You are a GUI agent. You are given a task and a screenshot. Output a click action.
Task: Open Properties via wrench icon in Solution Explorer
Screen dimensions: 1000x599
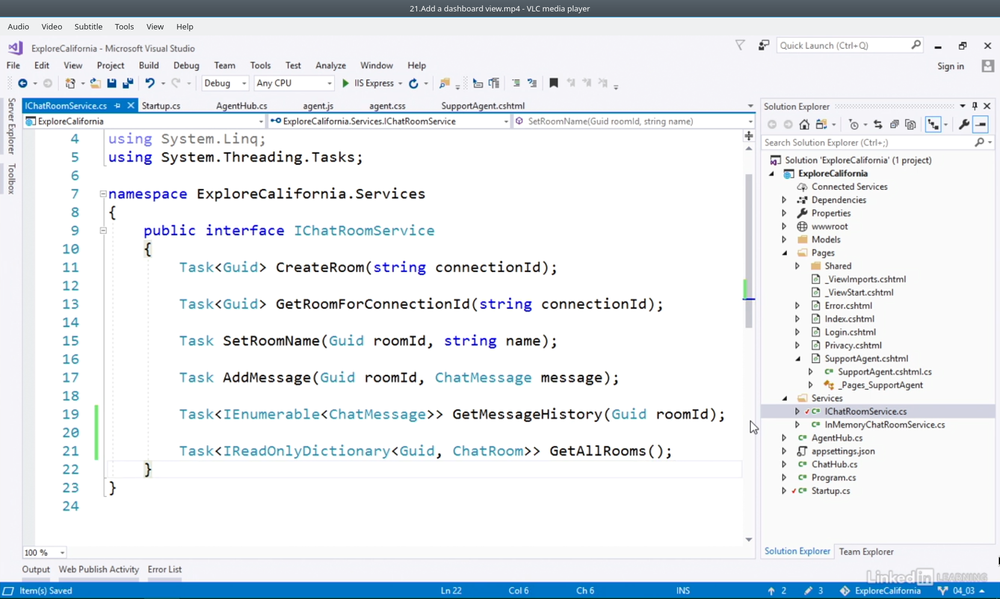click(x=964, y=125)
